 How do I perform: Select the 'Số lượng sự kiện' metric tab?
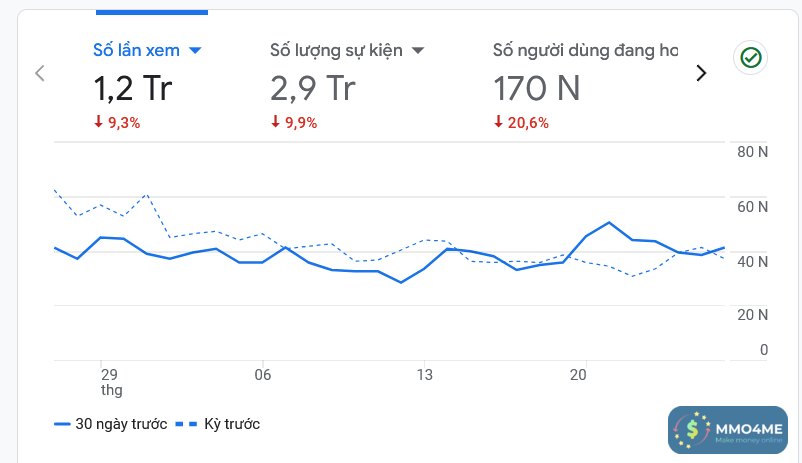coord(336,50)
